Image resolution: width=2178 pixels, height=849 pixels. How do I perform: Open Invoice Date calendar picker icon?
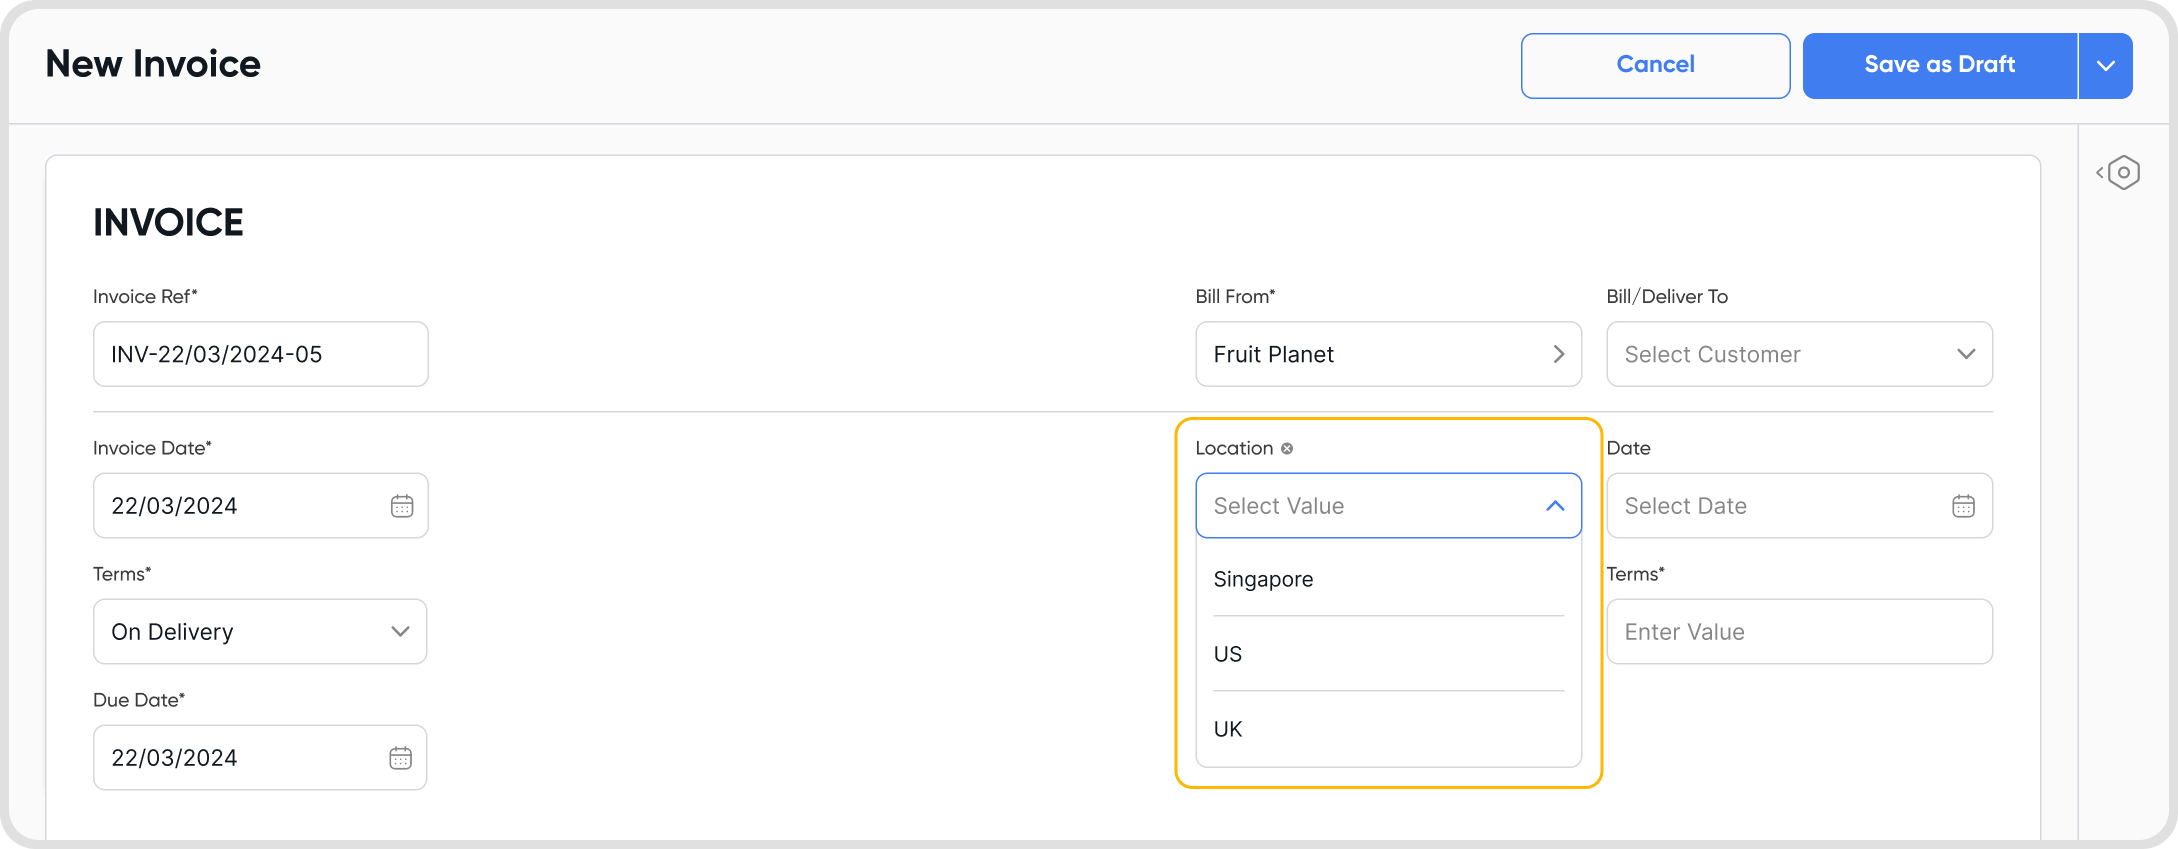402,506
